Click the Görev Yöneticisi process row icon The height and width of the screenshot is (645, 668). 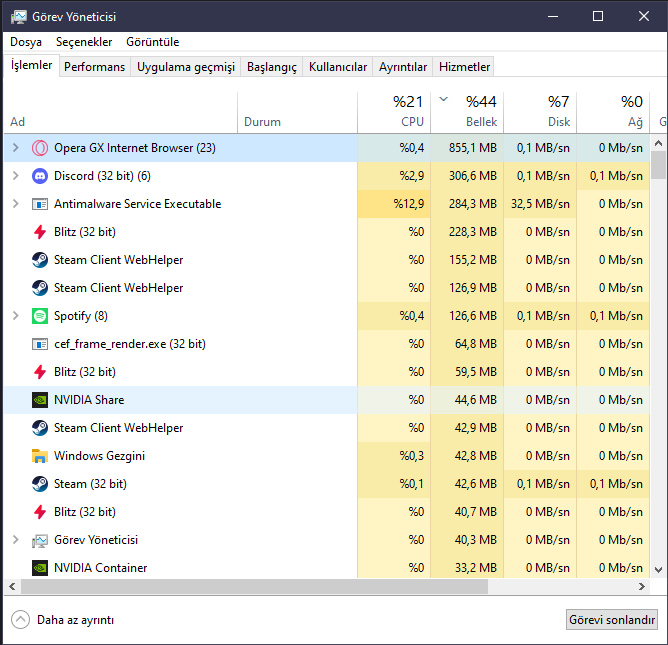pos(40,540)
